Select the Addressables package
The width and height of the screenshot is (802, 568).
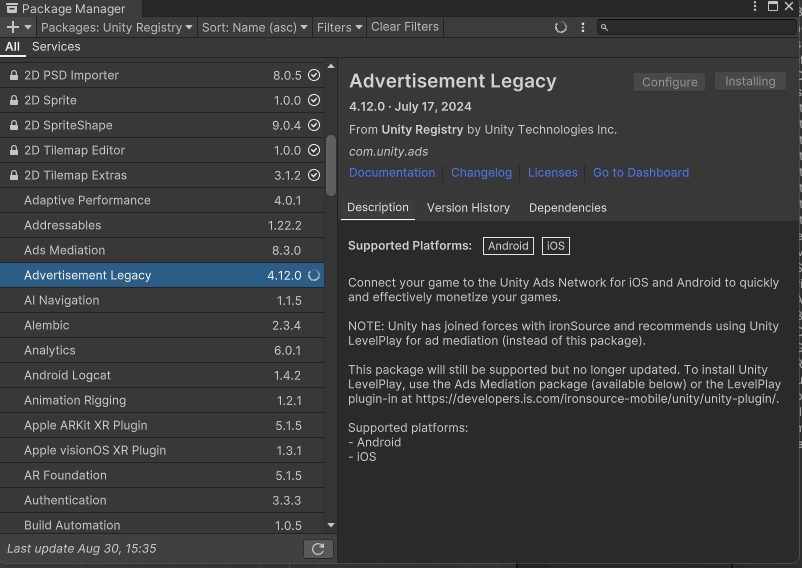click(x=162, y=225)
